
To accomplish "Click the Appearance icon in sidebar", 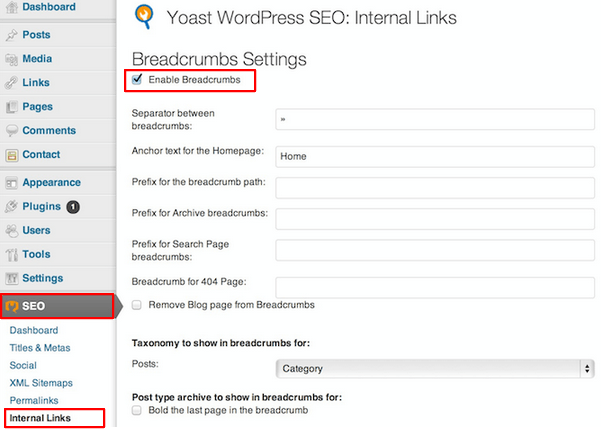I will 11,183.
